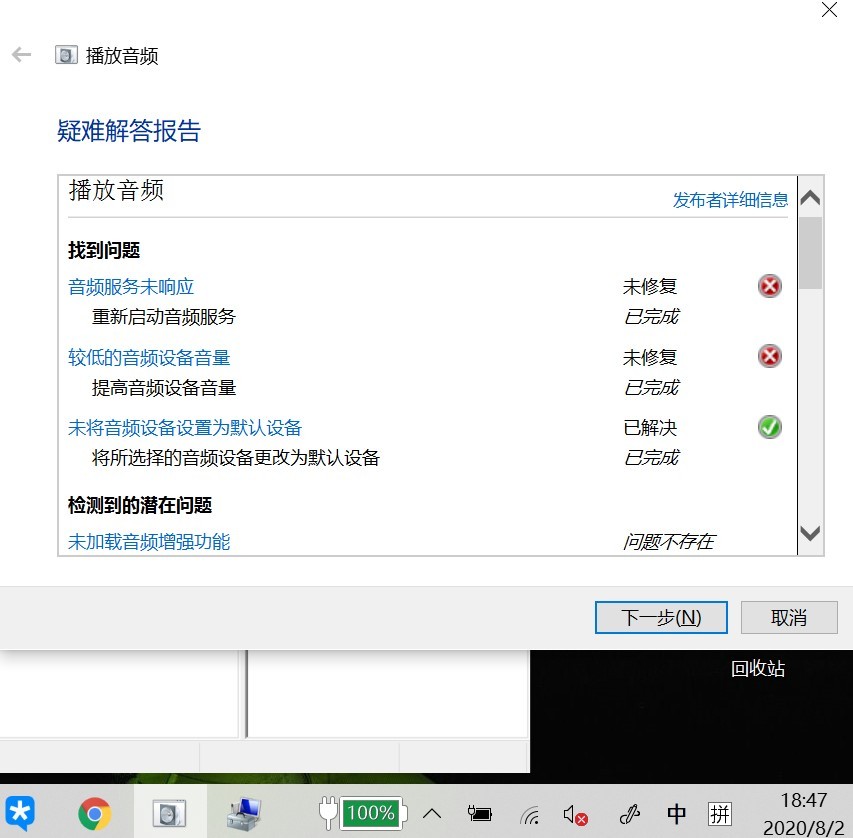The height and width of the screenshot is (838, 853).
Task: Click the 取消 button
Action: point(789,618)
